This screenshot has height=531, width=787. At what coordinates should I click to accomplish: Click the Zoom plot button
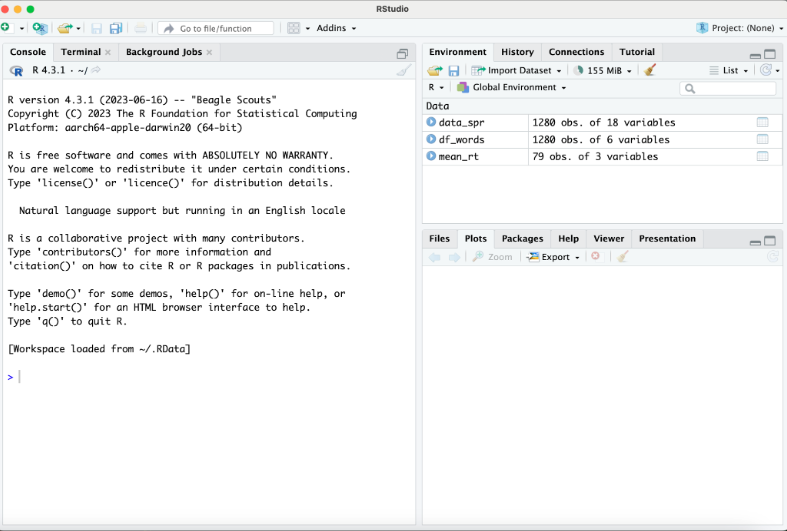tap(492, 257)
